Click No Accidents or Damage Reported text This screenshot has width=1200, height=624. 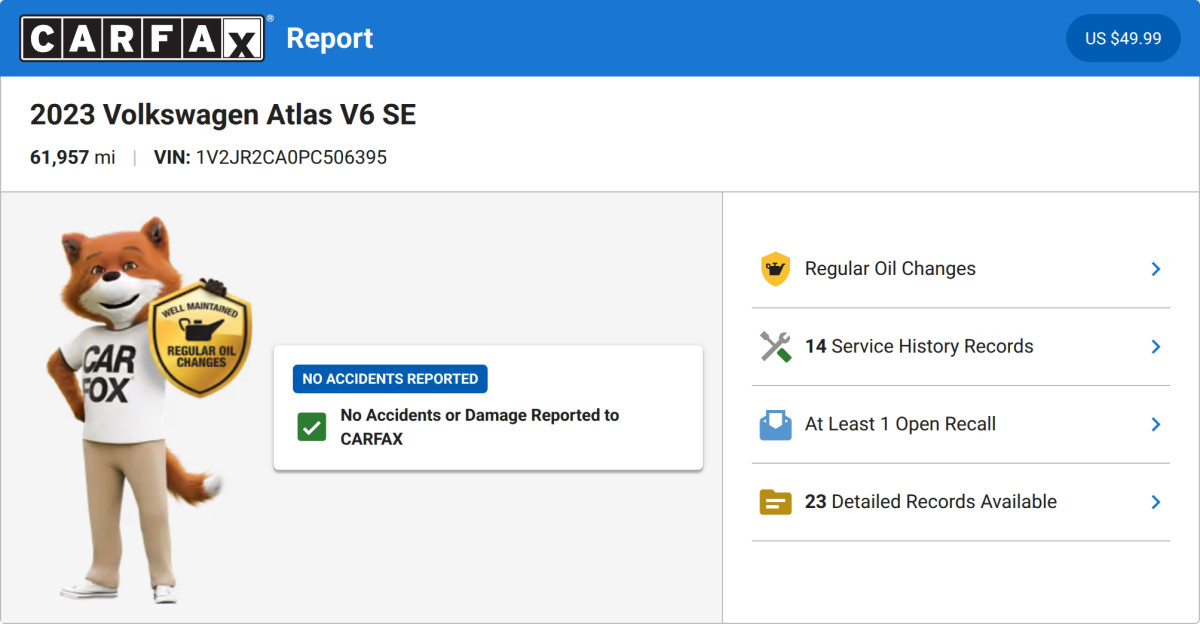click(x=480, y=427)
